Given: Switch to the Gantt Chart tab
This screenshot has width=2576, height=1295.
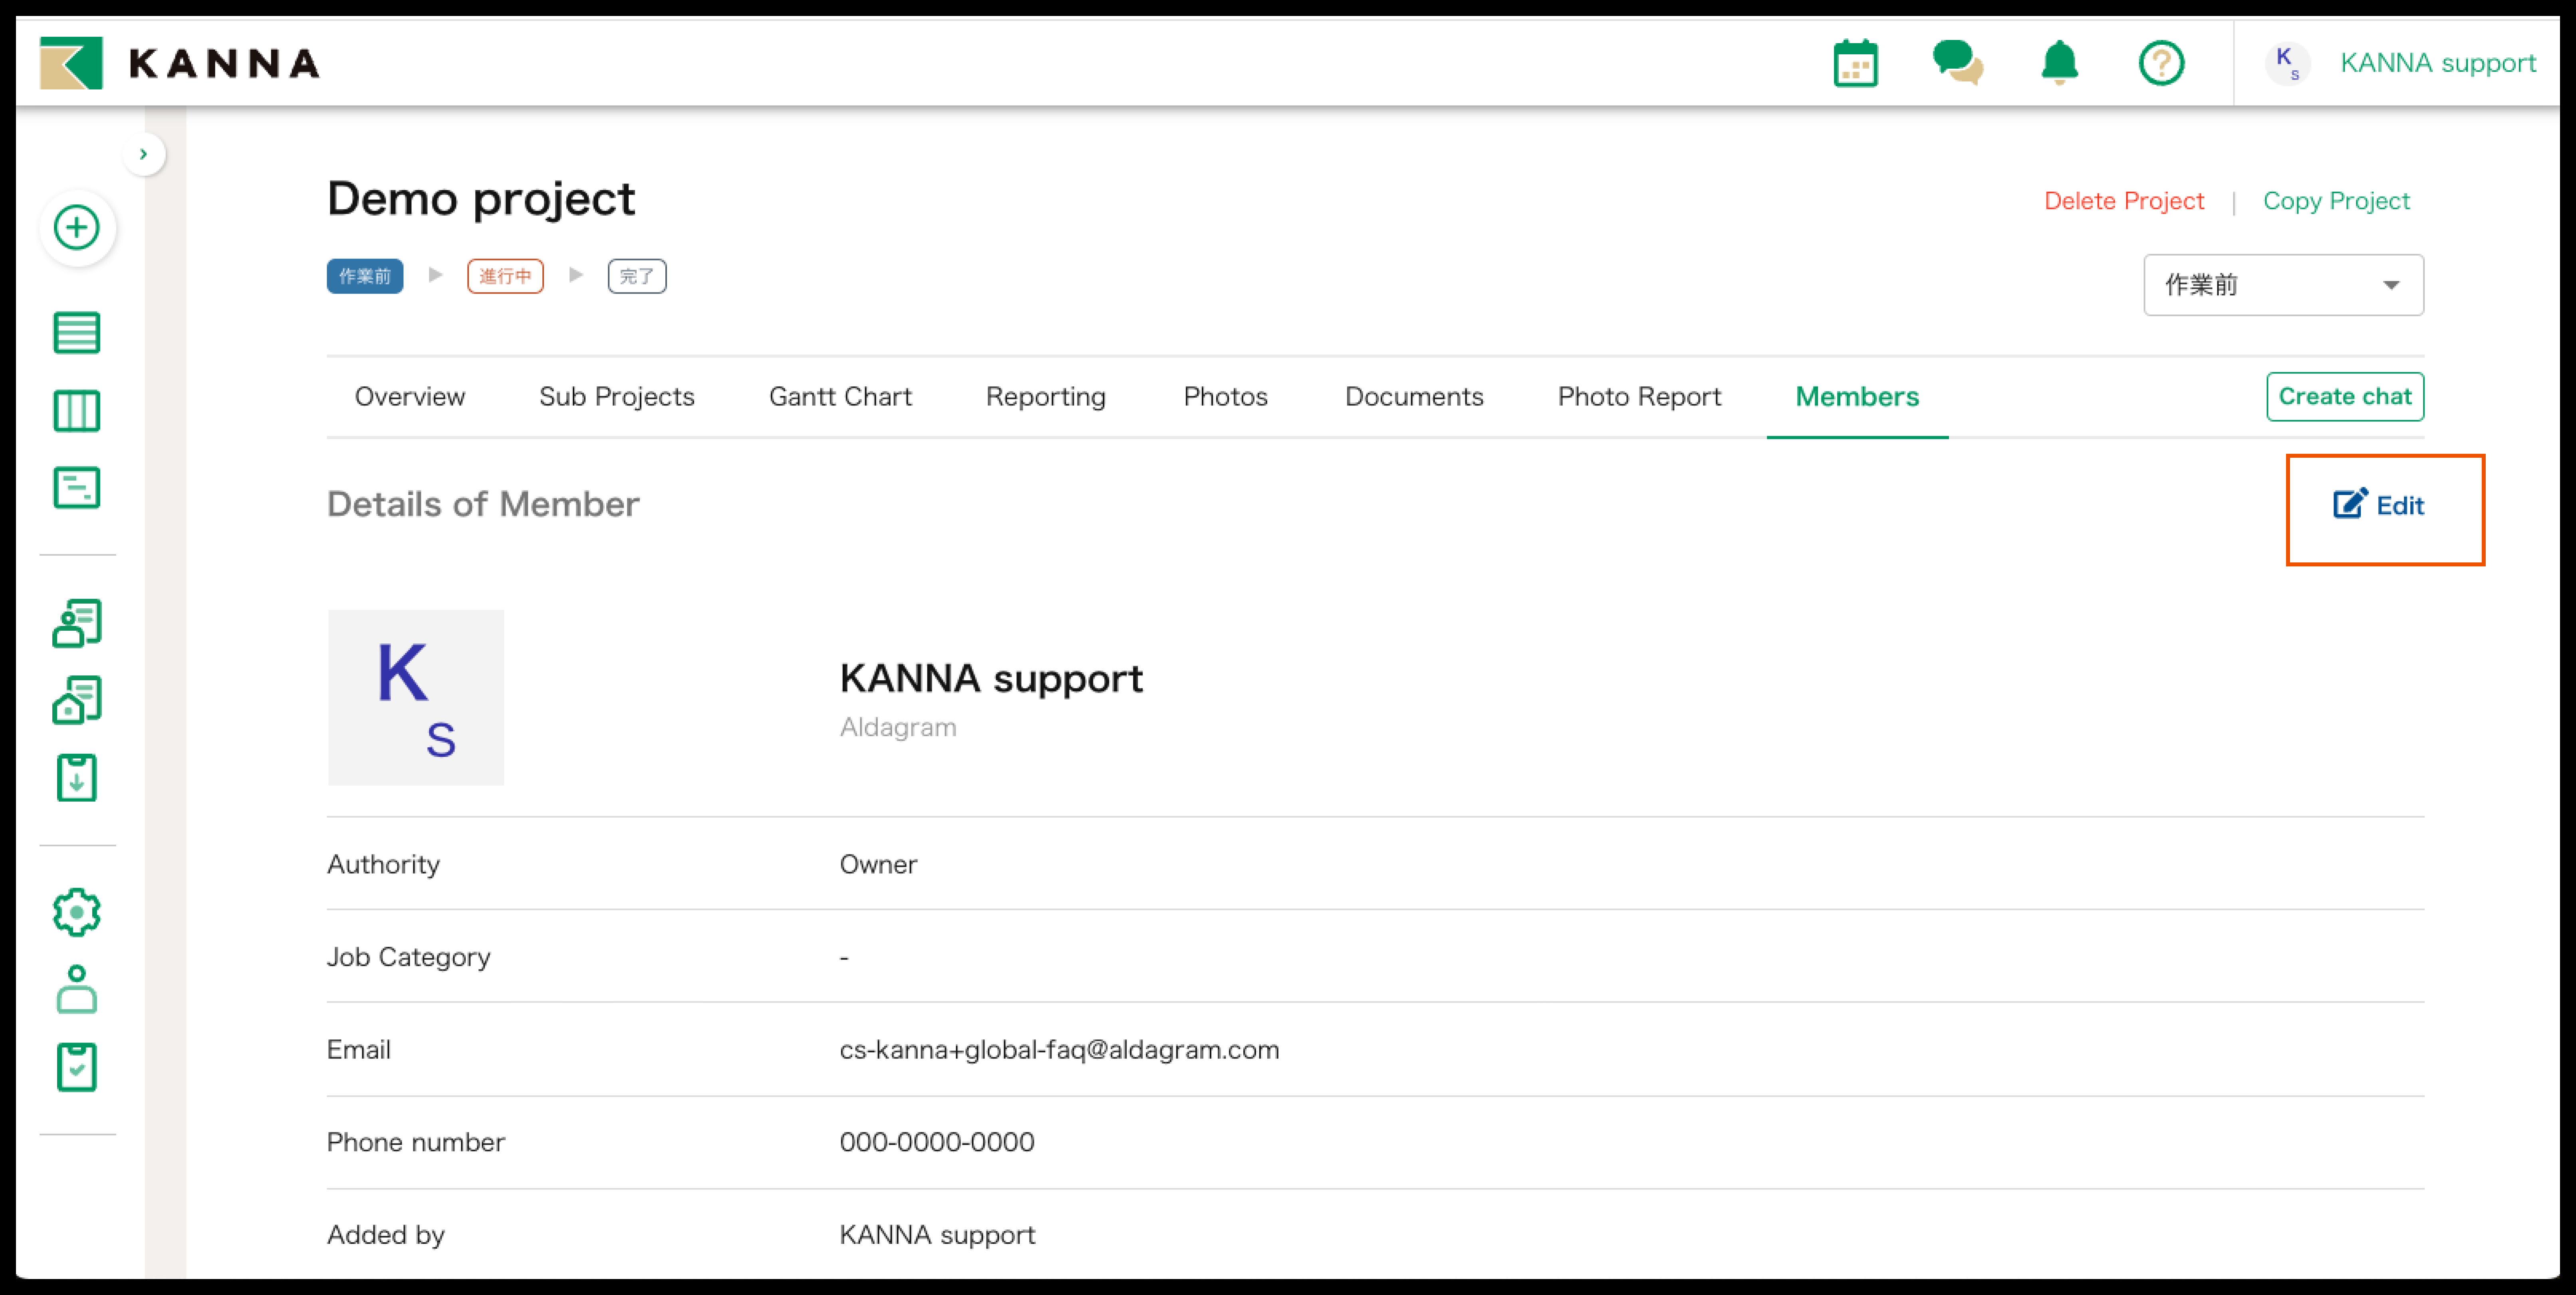Looking at the screenshot, I should [x=840, y=397].
